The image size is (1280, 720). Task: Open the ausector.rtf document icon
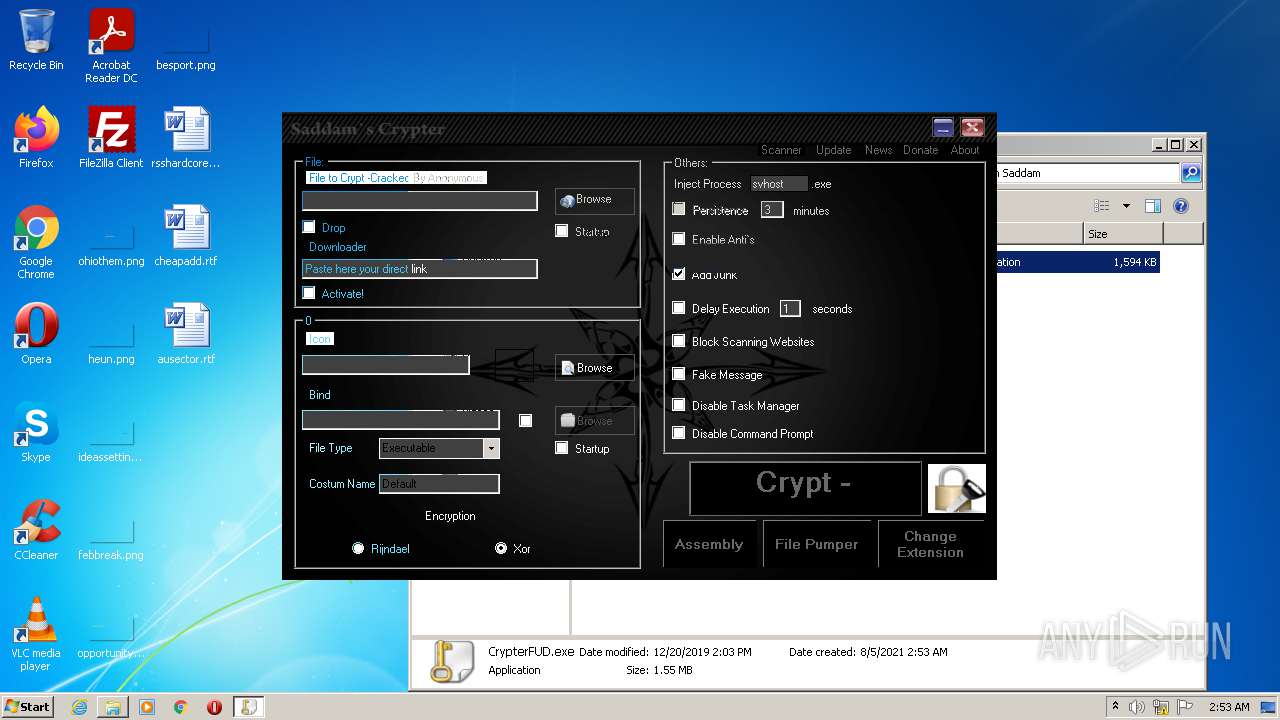tap(186, 334)
